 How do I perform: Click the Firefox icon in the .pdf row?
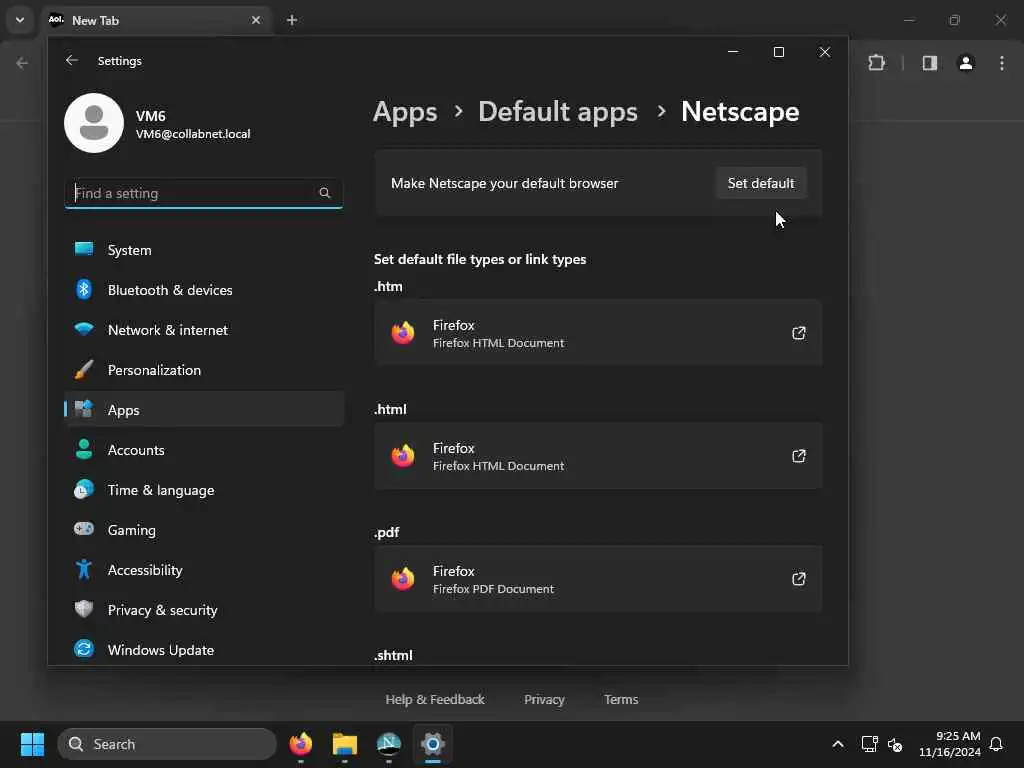pyautogui.click(x=403, y=579)
